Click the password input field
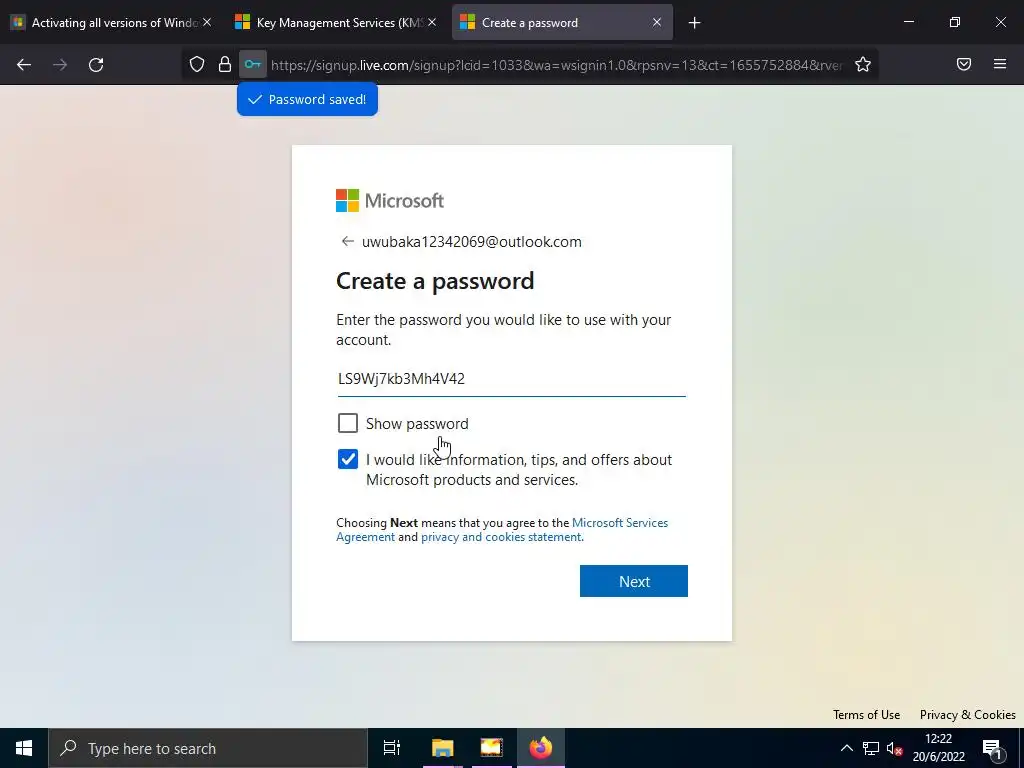 [x=511, y=379]
